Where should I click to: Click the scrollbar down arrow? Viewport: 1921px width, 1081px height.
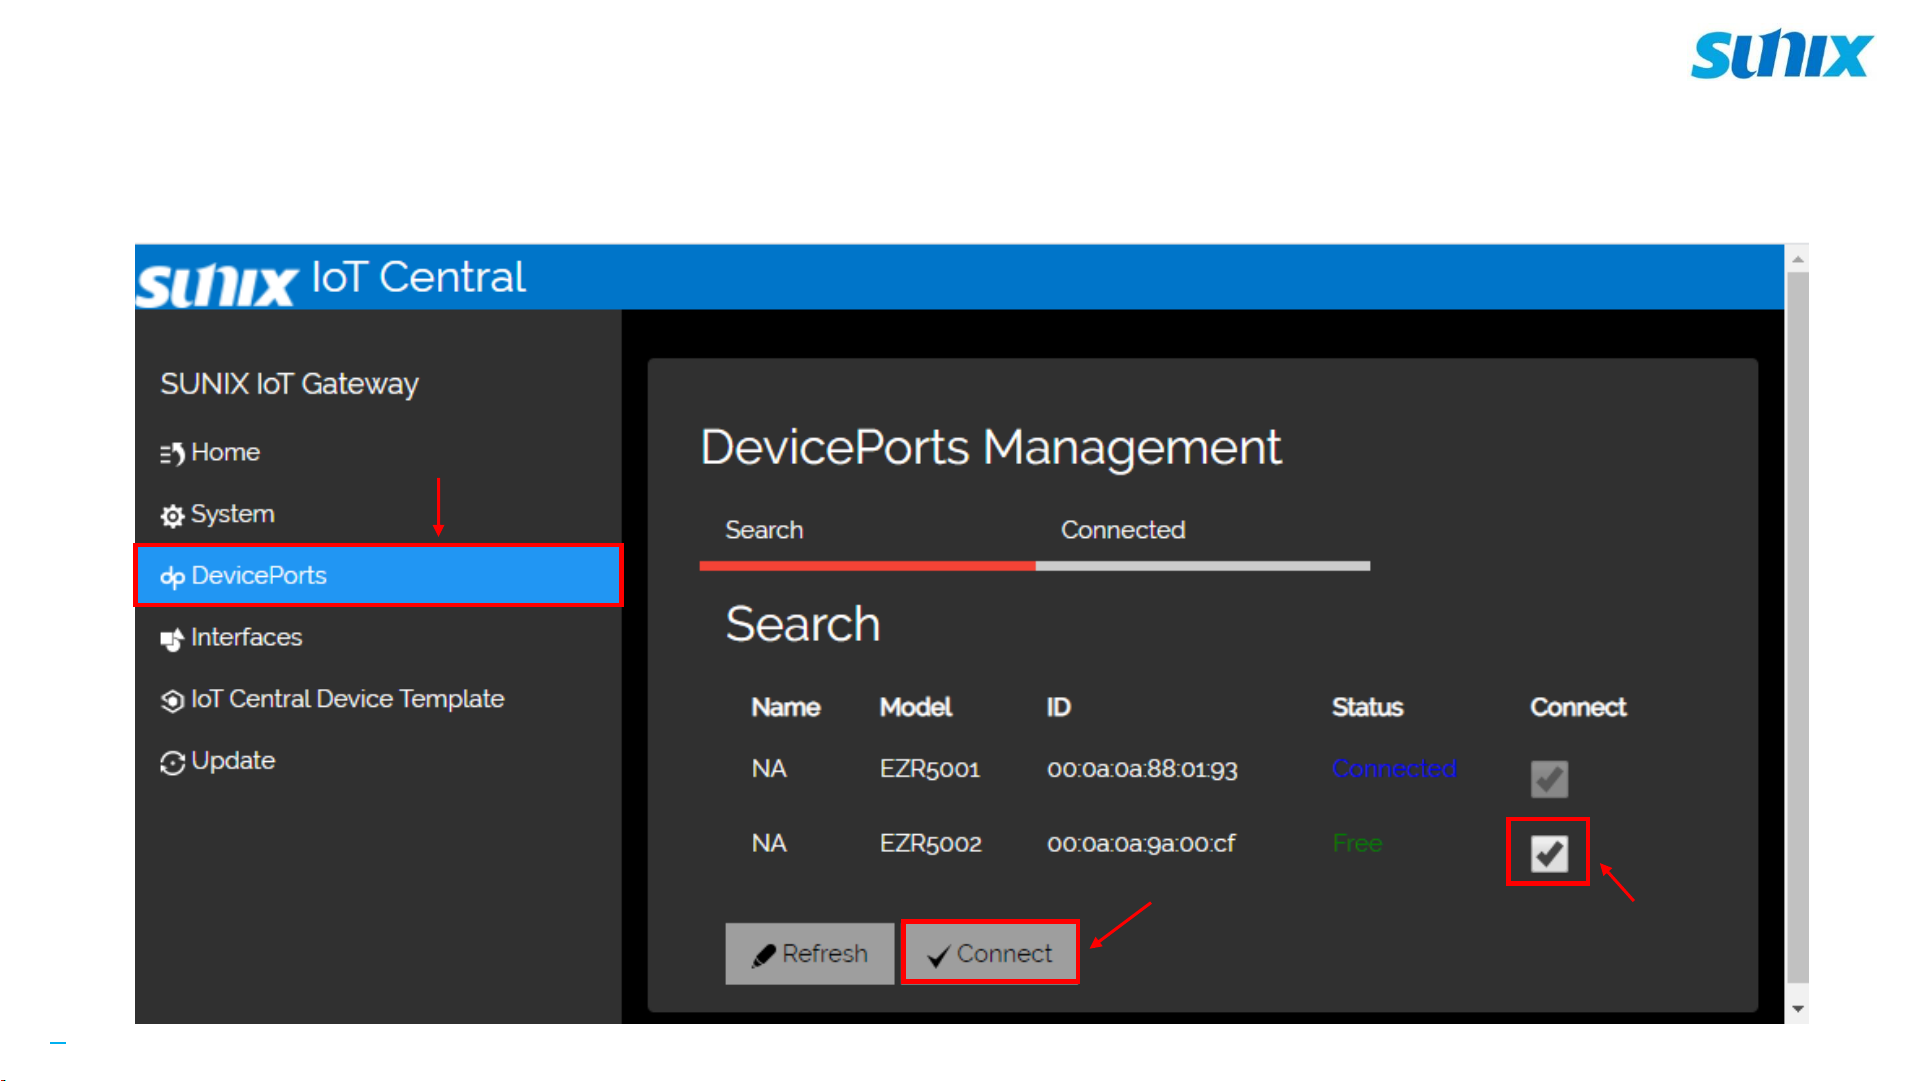(1797, 1009)
